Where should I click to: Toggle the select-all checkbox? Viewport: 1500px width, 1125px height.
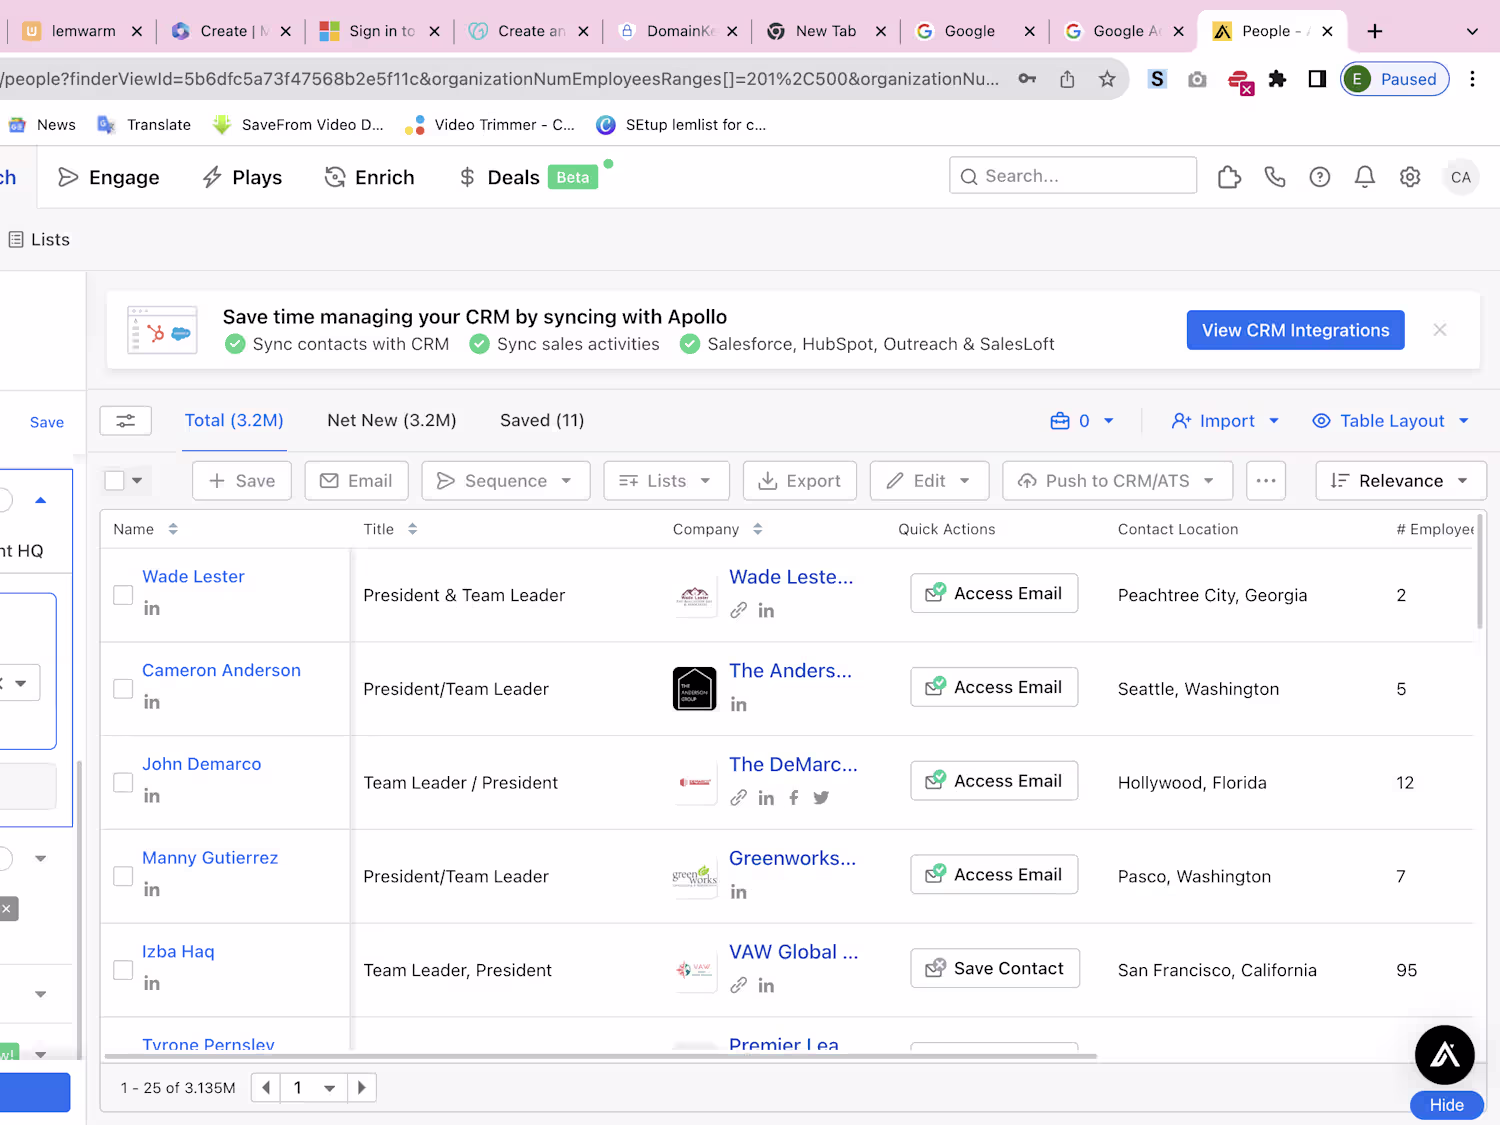point(115,481)
